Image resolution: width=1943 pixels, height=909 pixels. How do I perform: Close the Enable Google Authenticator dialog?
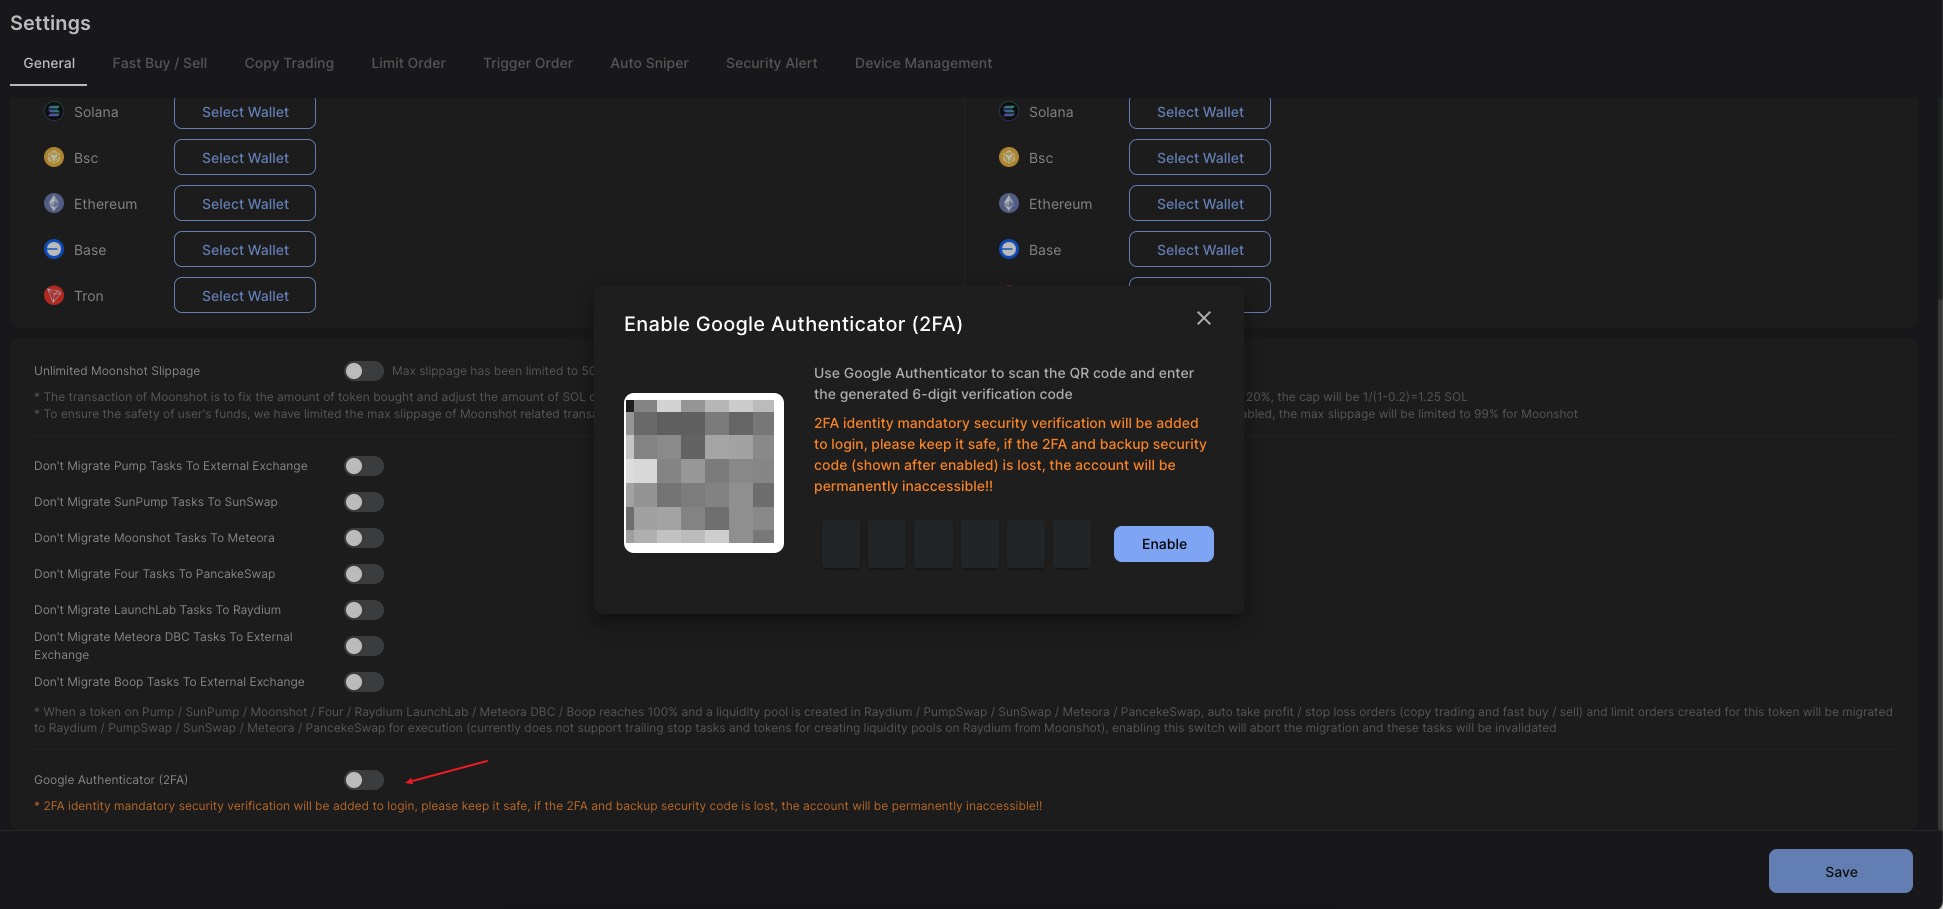click(1203, 318)
